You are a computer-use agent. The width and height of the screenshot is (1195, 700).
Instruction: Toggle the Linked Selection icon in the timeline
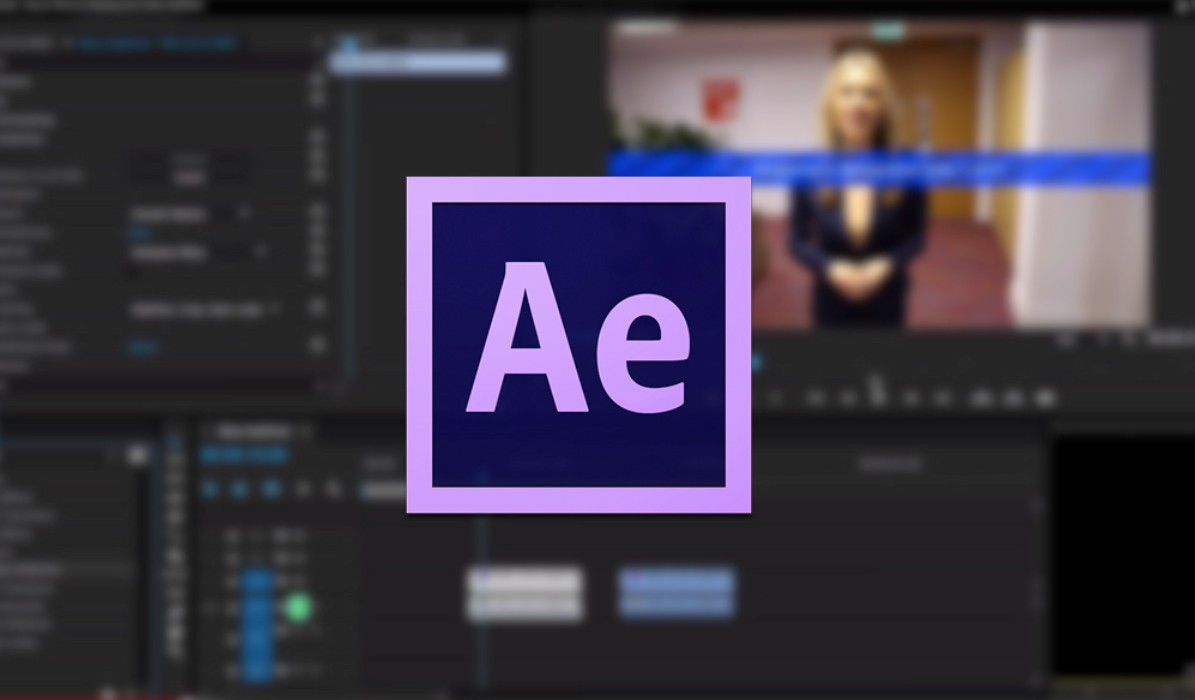pyautogui.click(x=271, y=489)
